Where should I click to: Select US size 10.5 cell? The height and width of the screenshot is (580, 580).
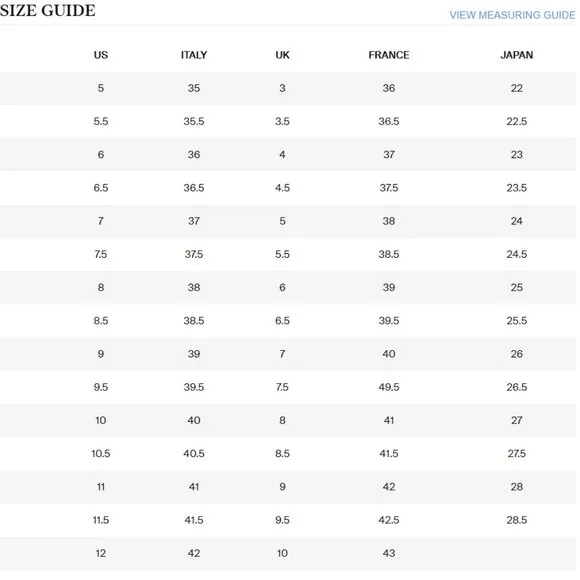[101, 454]
